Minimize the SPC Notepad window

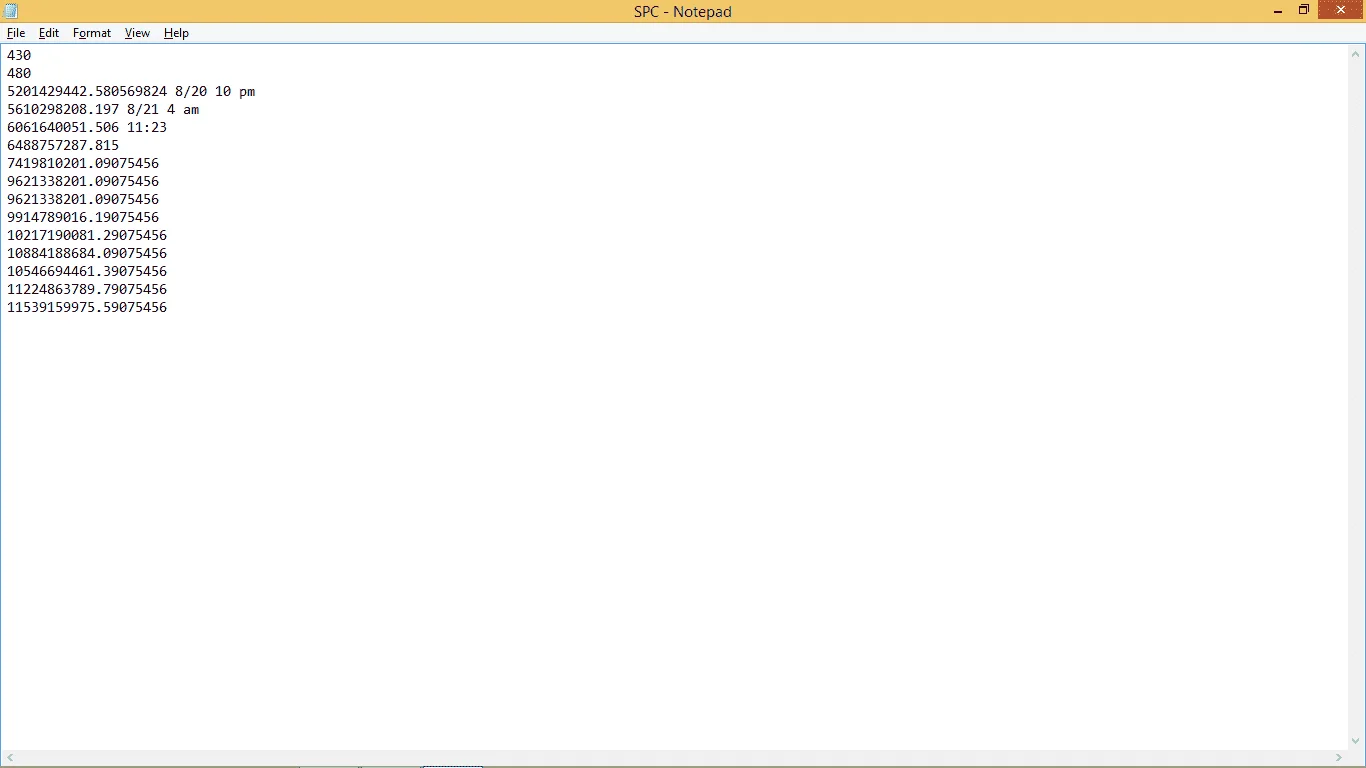[1278, 11]
